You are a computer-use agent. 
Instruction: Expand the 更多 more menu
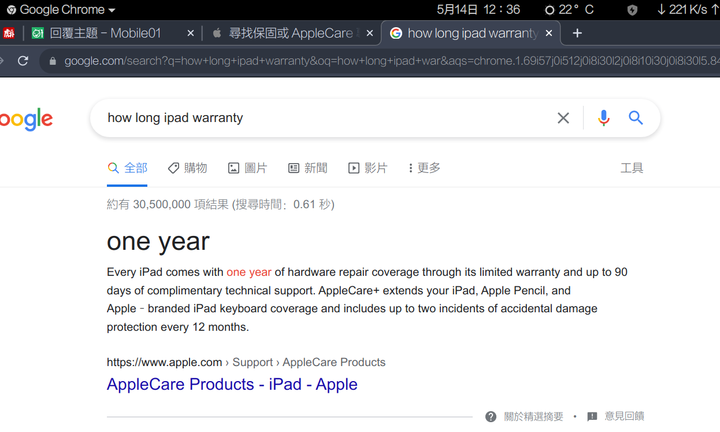425,168
